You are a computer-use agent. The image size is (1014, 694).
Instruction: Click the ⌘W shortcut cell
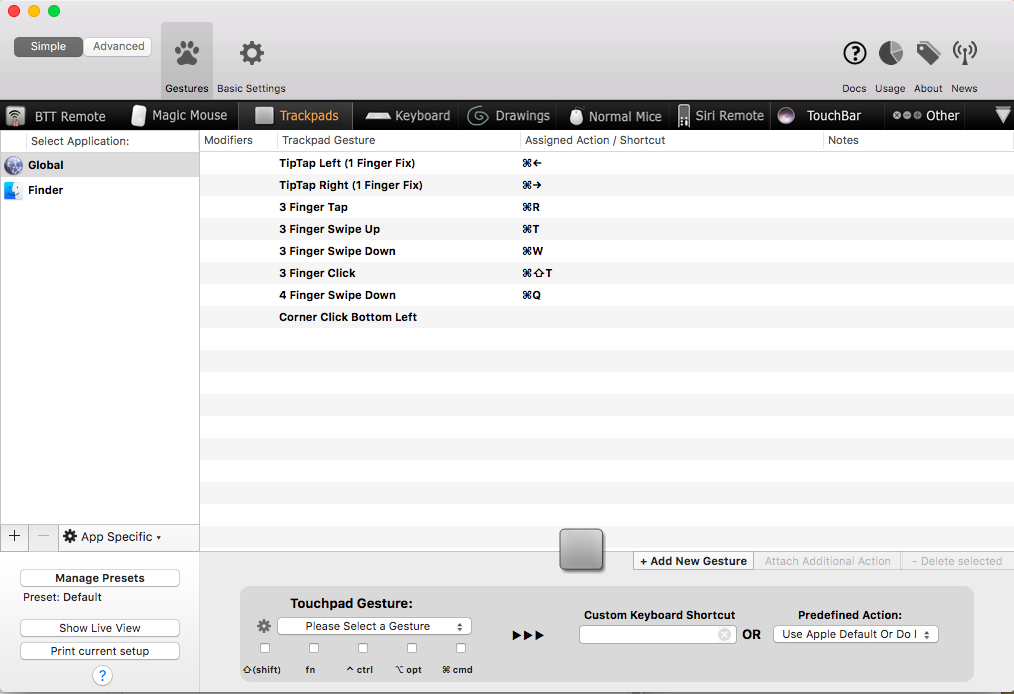coord(533,251)
